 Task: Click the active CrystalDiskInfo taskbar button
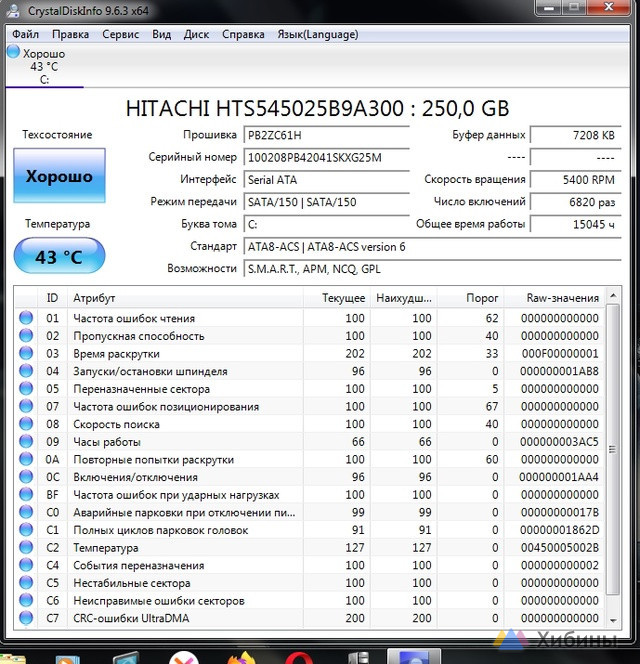[414, 656]
